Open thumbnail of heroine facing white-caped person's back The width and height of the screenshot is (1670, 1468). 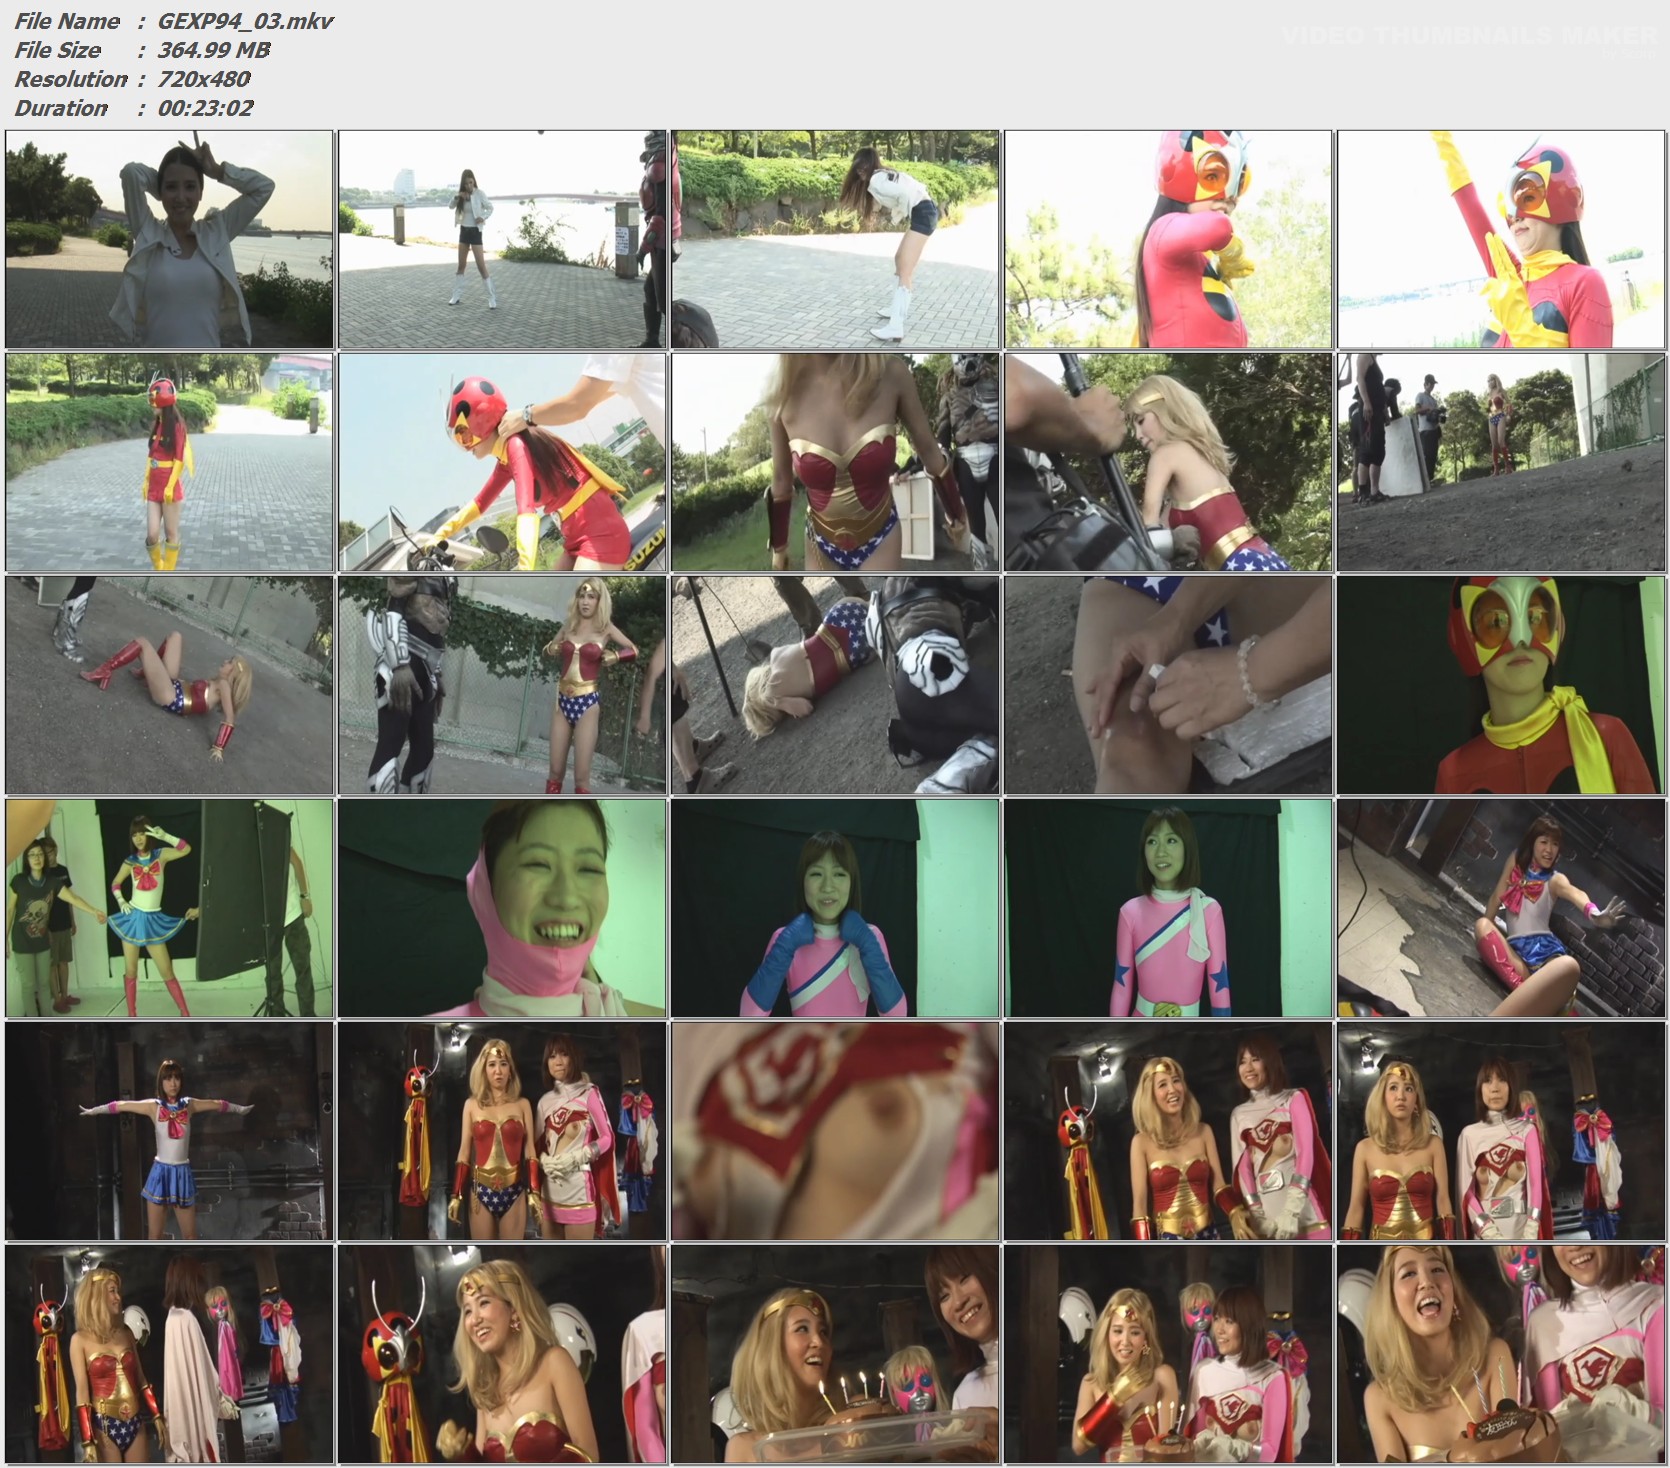pos(169,1354)
